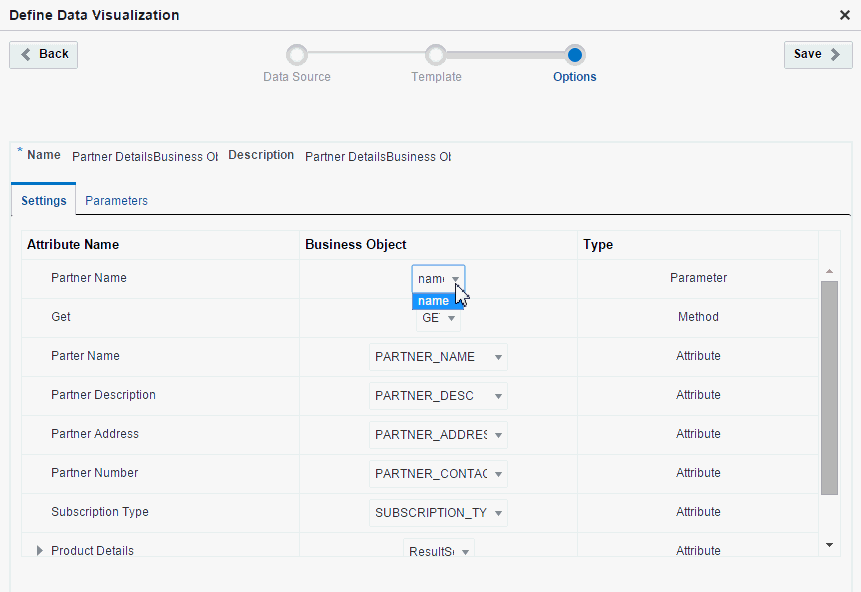
Task: Switch to the Parameters tab
Action: point(116,200)
